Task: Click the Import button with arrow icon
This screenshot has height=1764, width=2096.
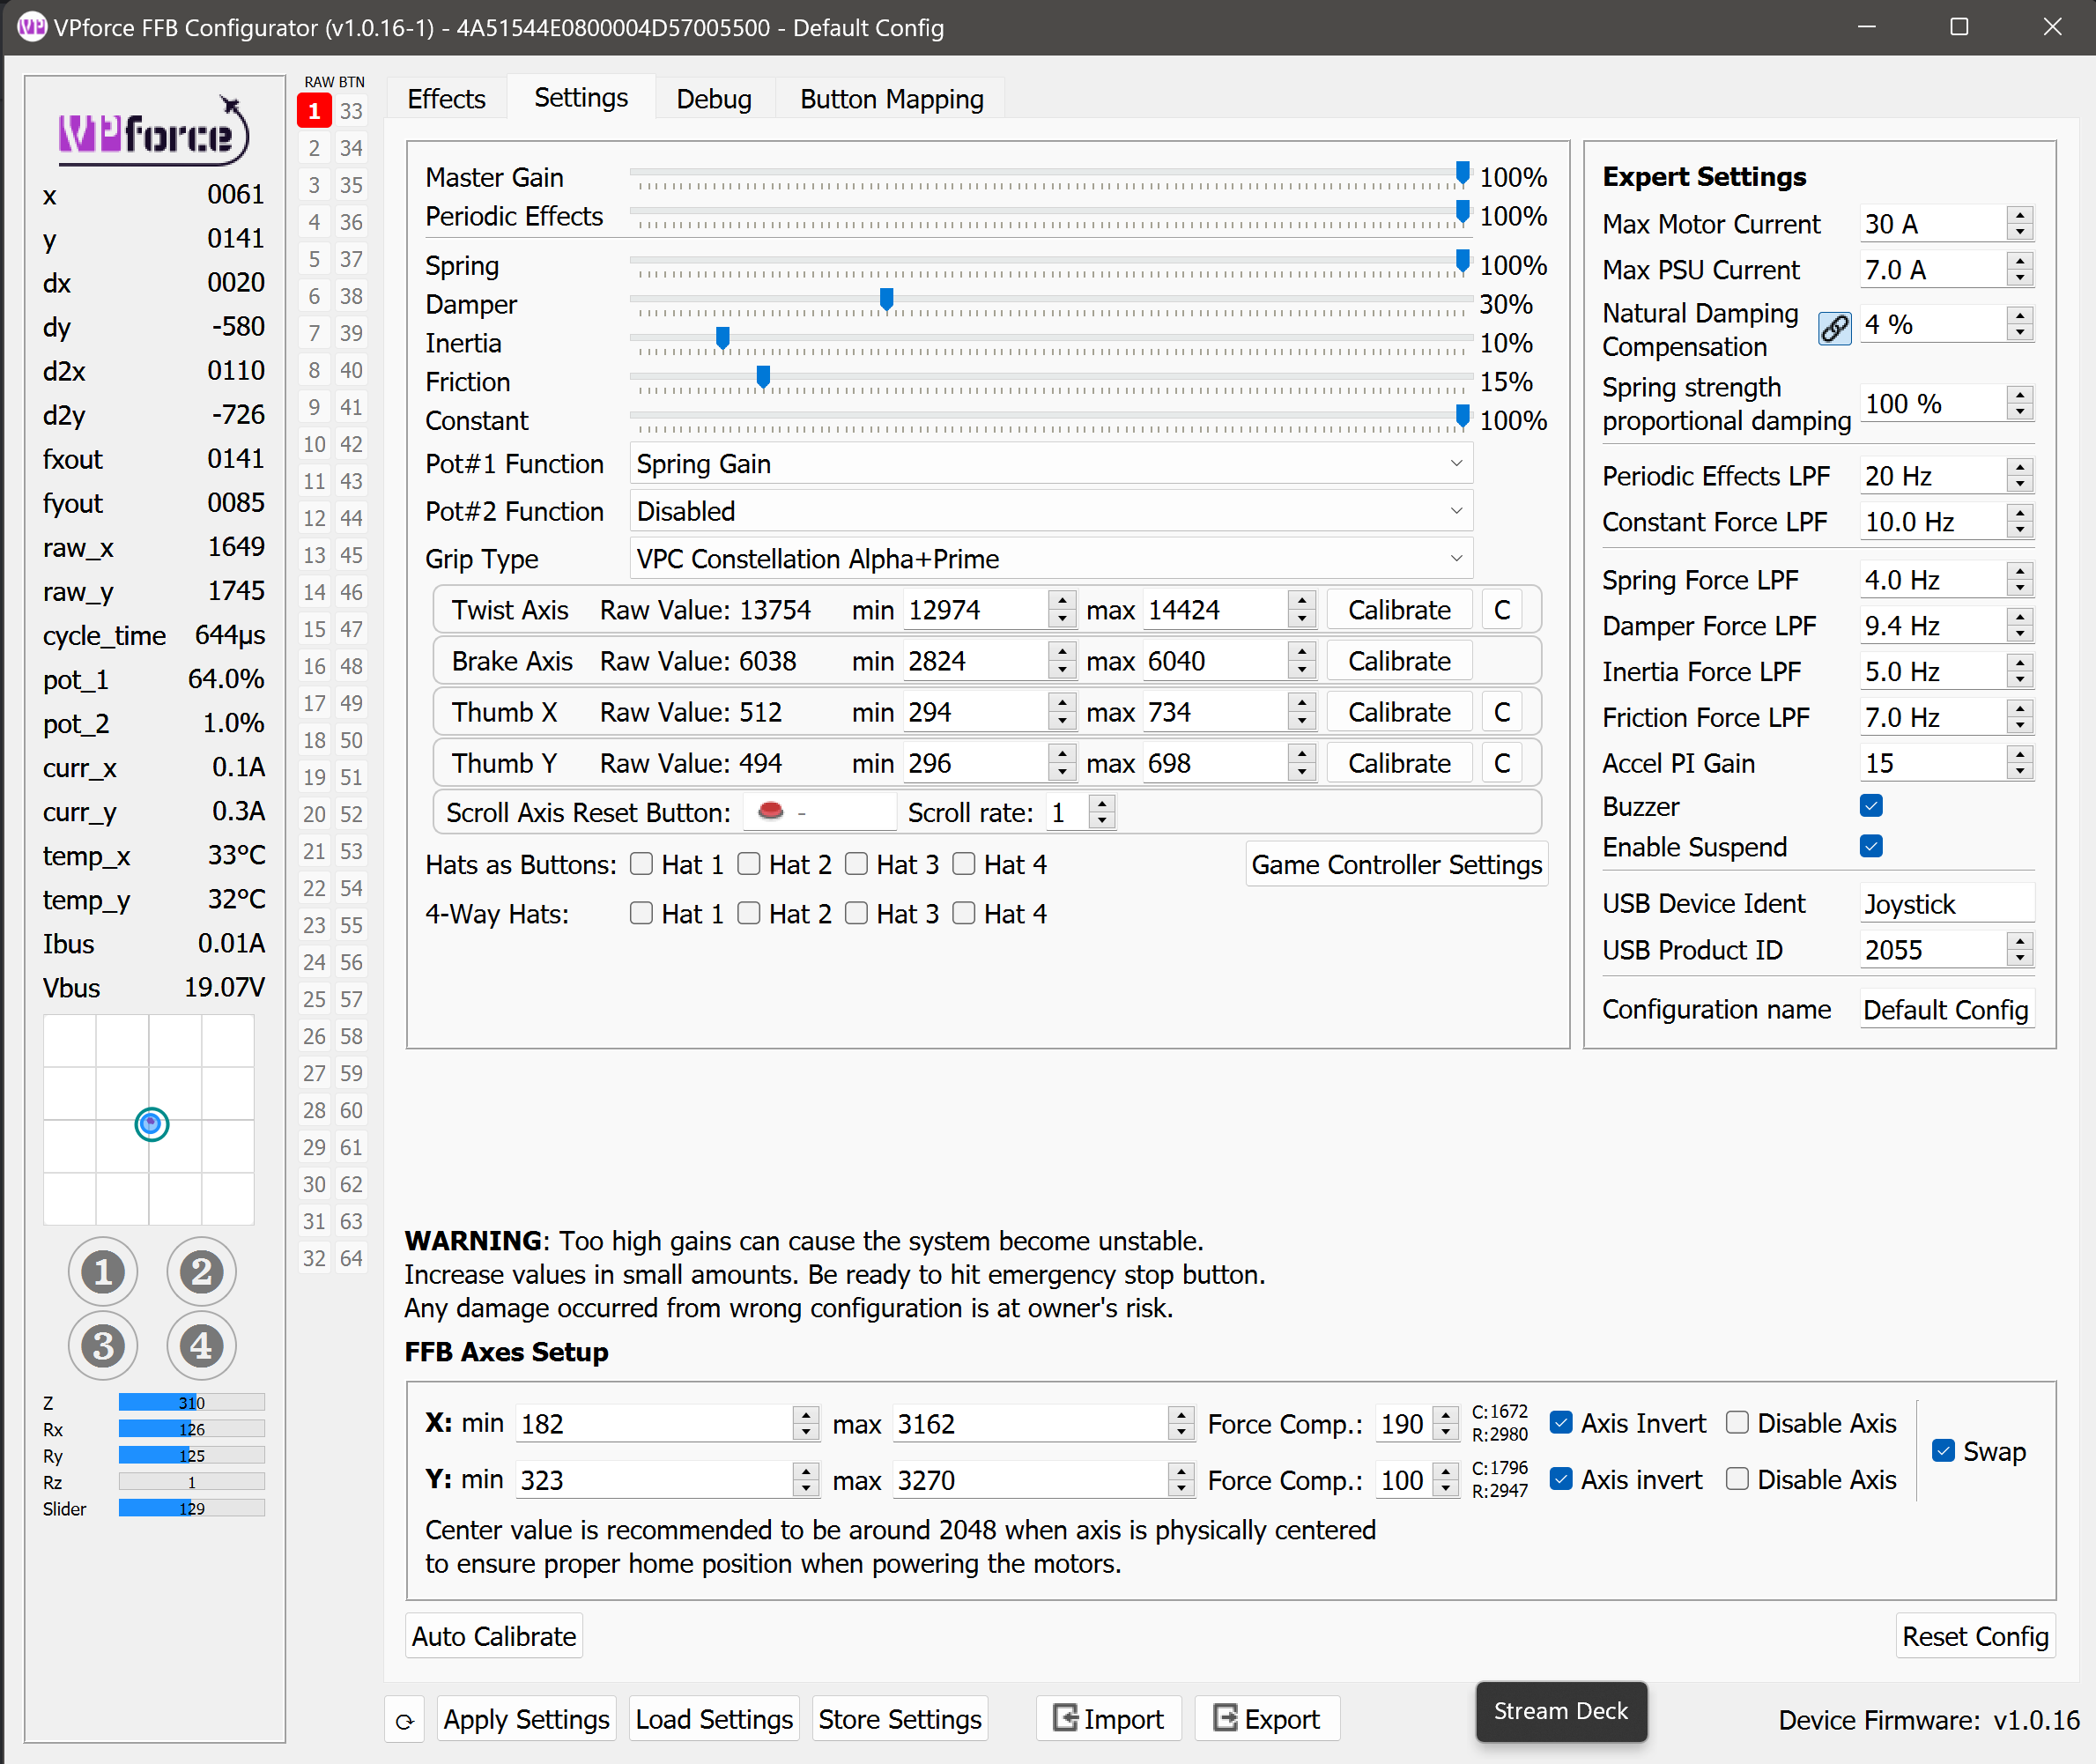Action: point(1108,1718)
